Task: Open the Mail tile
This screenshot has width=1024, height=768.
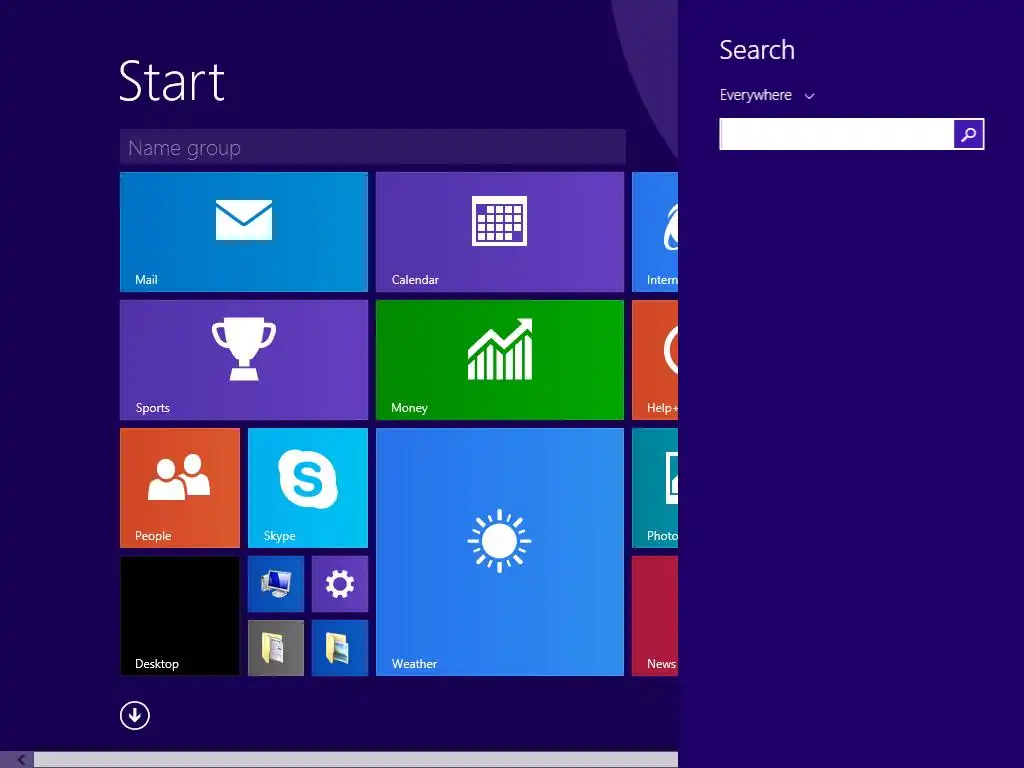Action: pyautogui.click(x=244, y=232)
